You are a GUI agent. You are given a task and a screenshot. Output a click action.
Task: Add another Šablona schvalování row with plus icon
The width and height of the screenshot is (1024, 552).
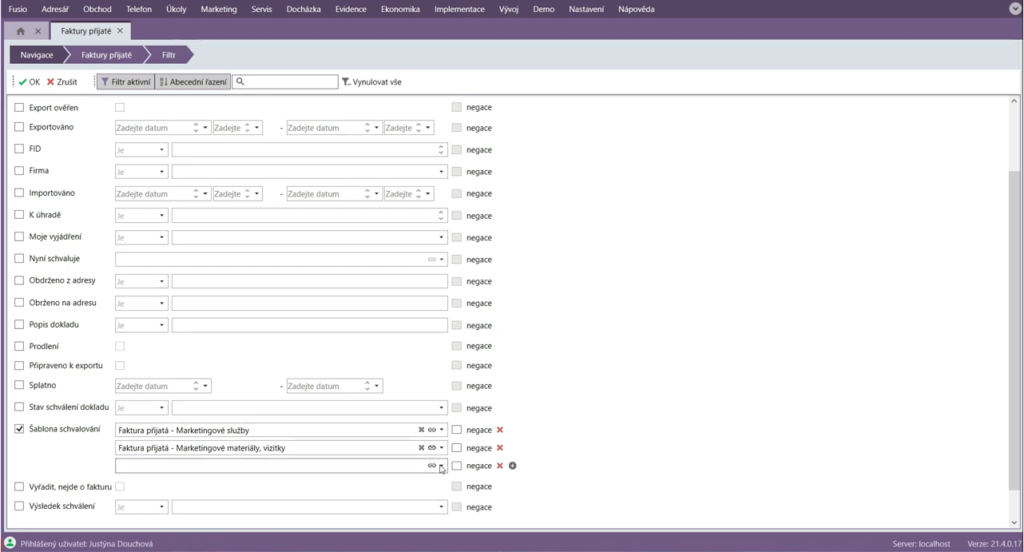tap(512, 466)
